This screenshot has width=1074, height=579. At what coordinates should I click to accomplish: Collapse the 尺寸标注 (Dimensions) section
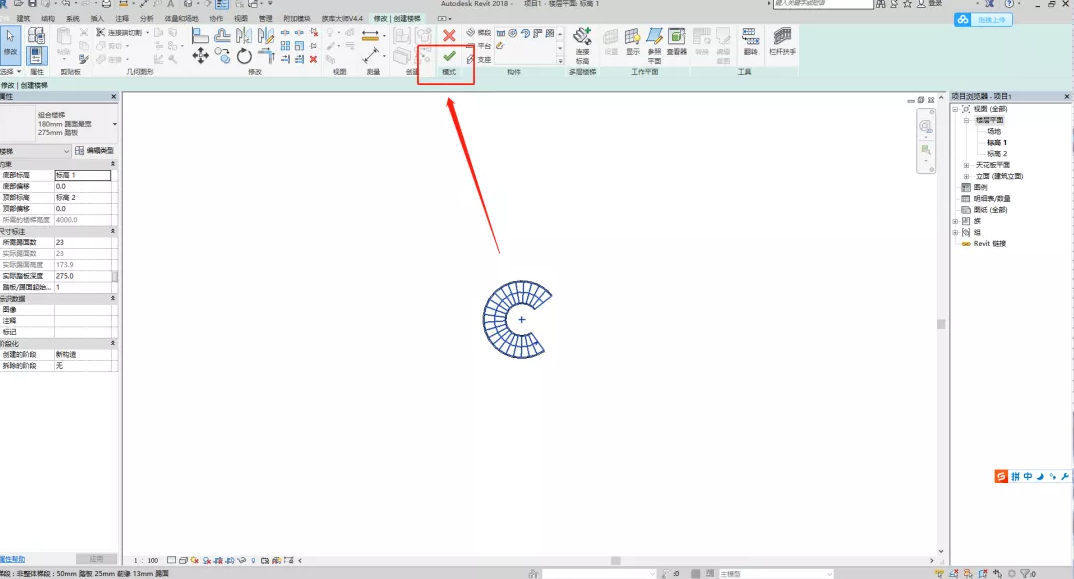click(x=112, y=231)
